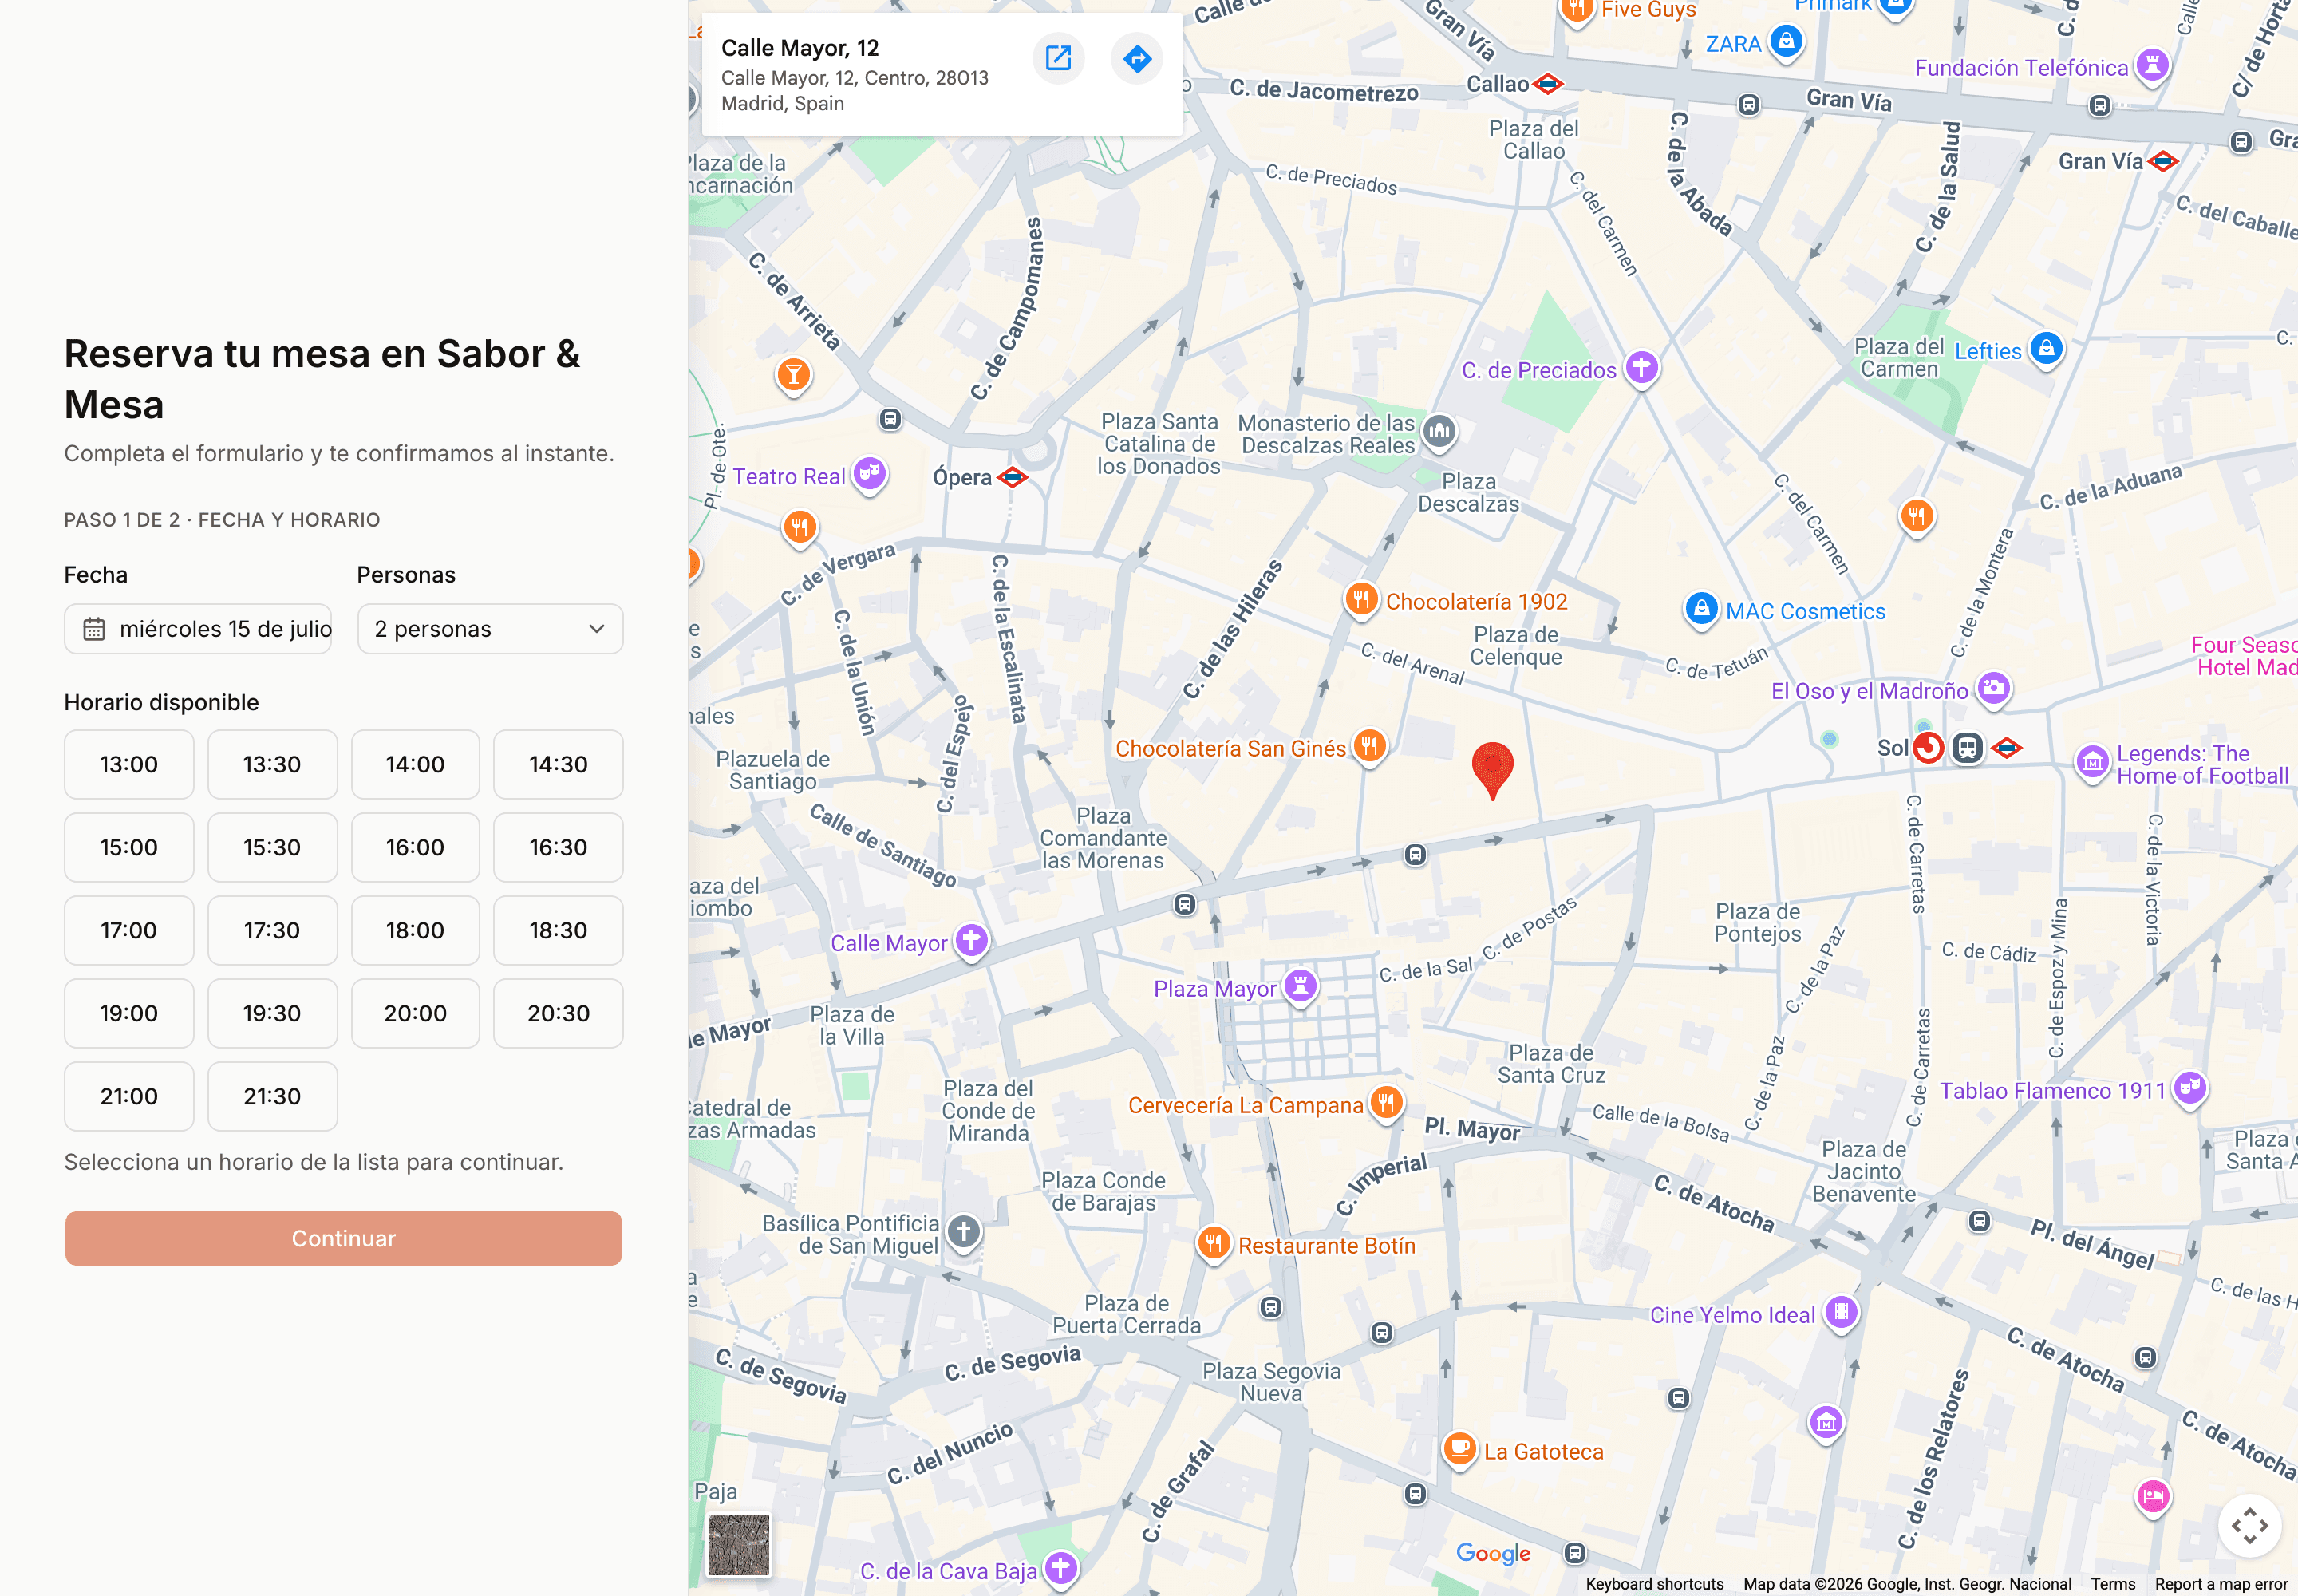The width and height of the screenshot is (2298, 1596).
Task: Choose the 14:00 time slot
Action: [415, 764]
